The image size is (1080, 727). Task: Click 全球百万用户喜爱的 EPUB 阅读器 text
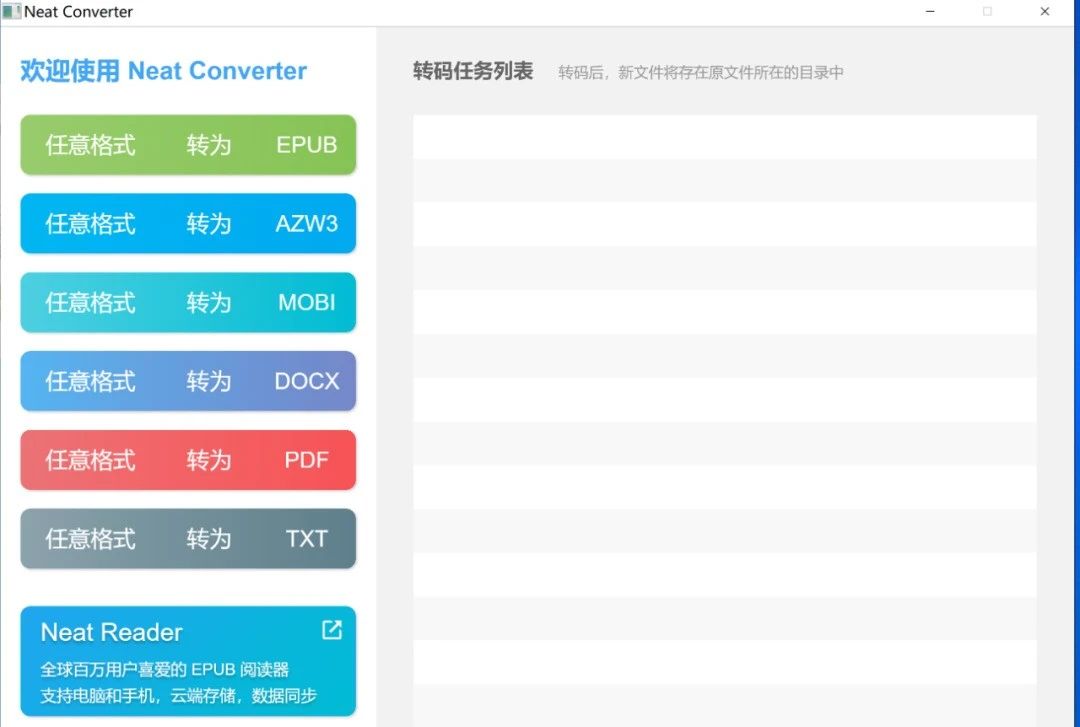coord(165,669)
